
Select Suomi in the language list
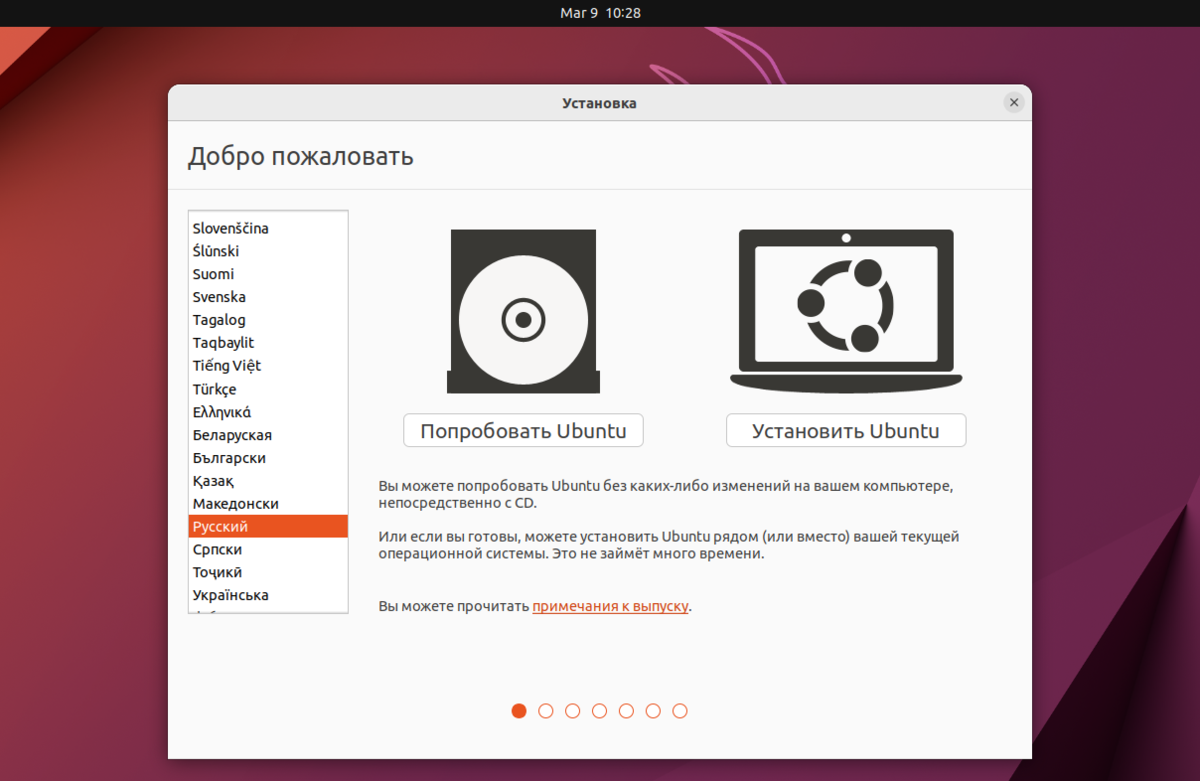268,274
